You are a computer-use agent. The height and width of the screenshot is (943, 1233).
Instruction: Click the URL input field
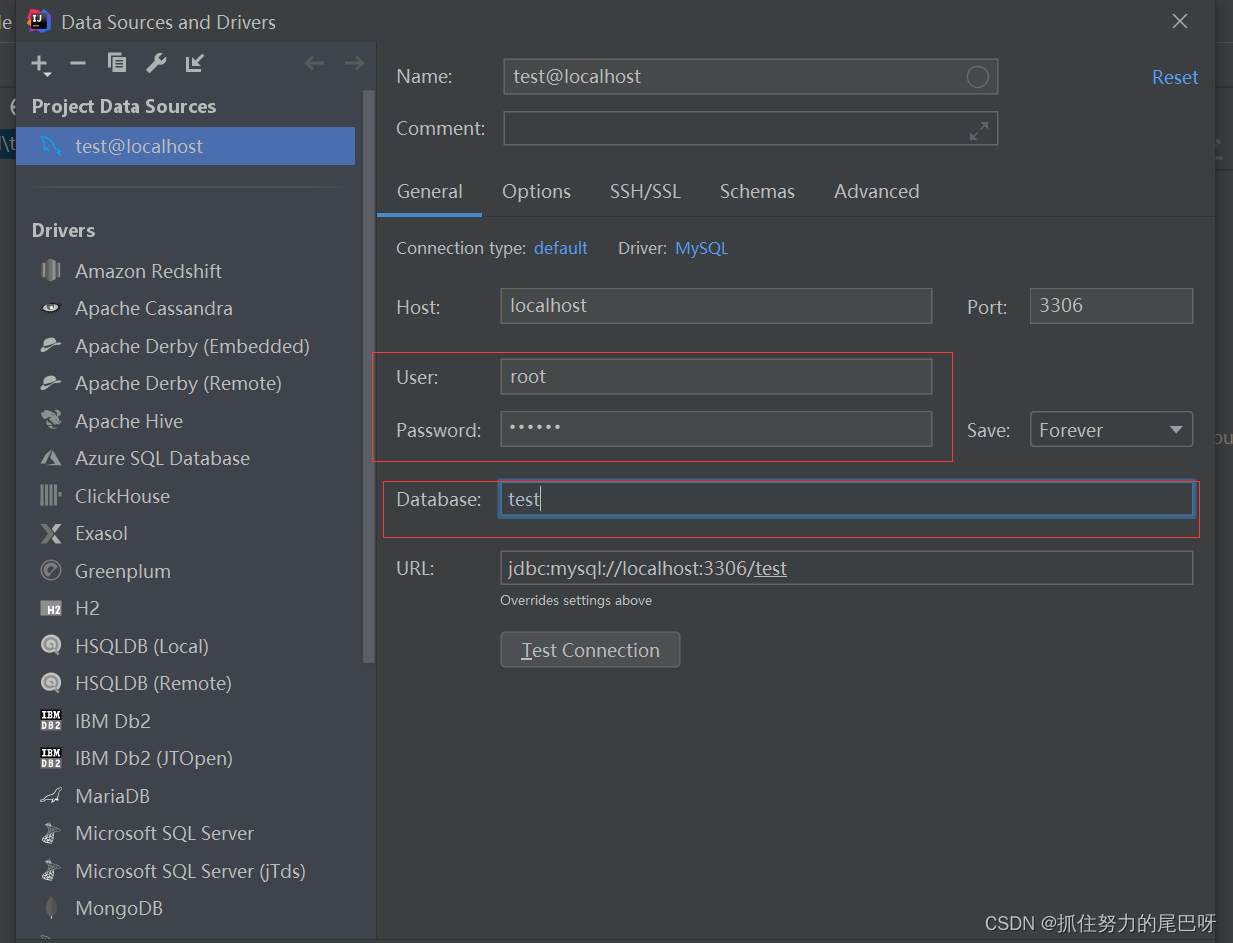(x=846, y=568)
